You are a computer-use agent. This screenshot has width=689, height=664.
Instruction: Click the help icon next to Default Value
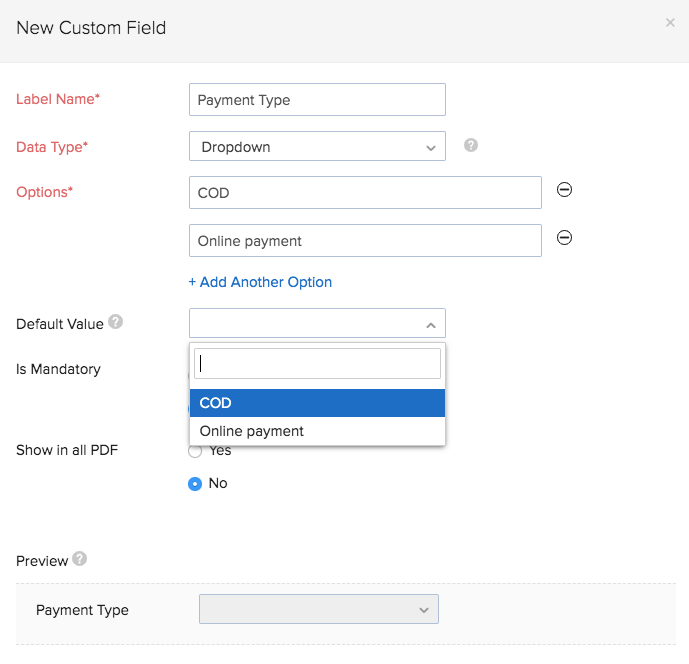point(116,322)
